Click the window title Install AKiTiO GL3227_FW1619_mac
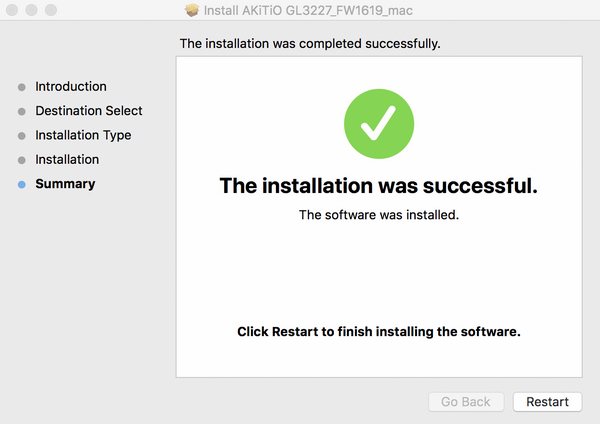 tap(311, 10)
